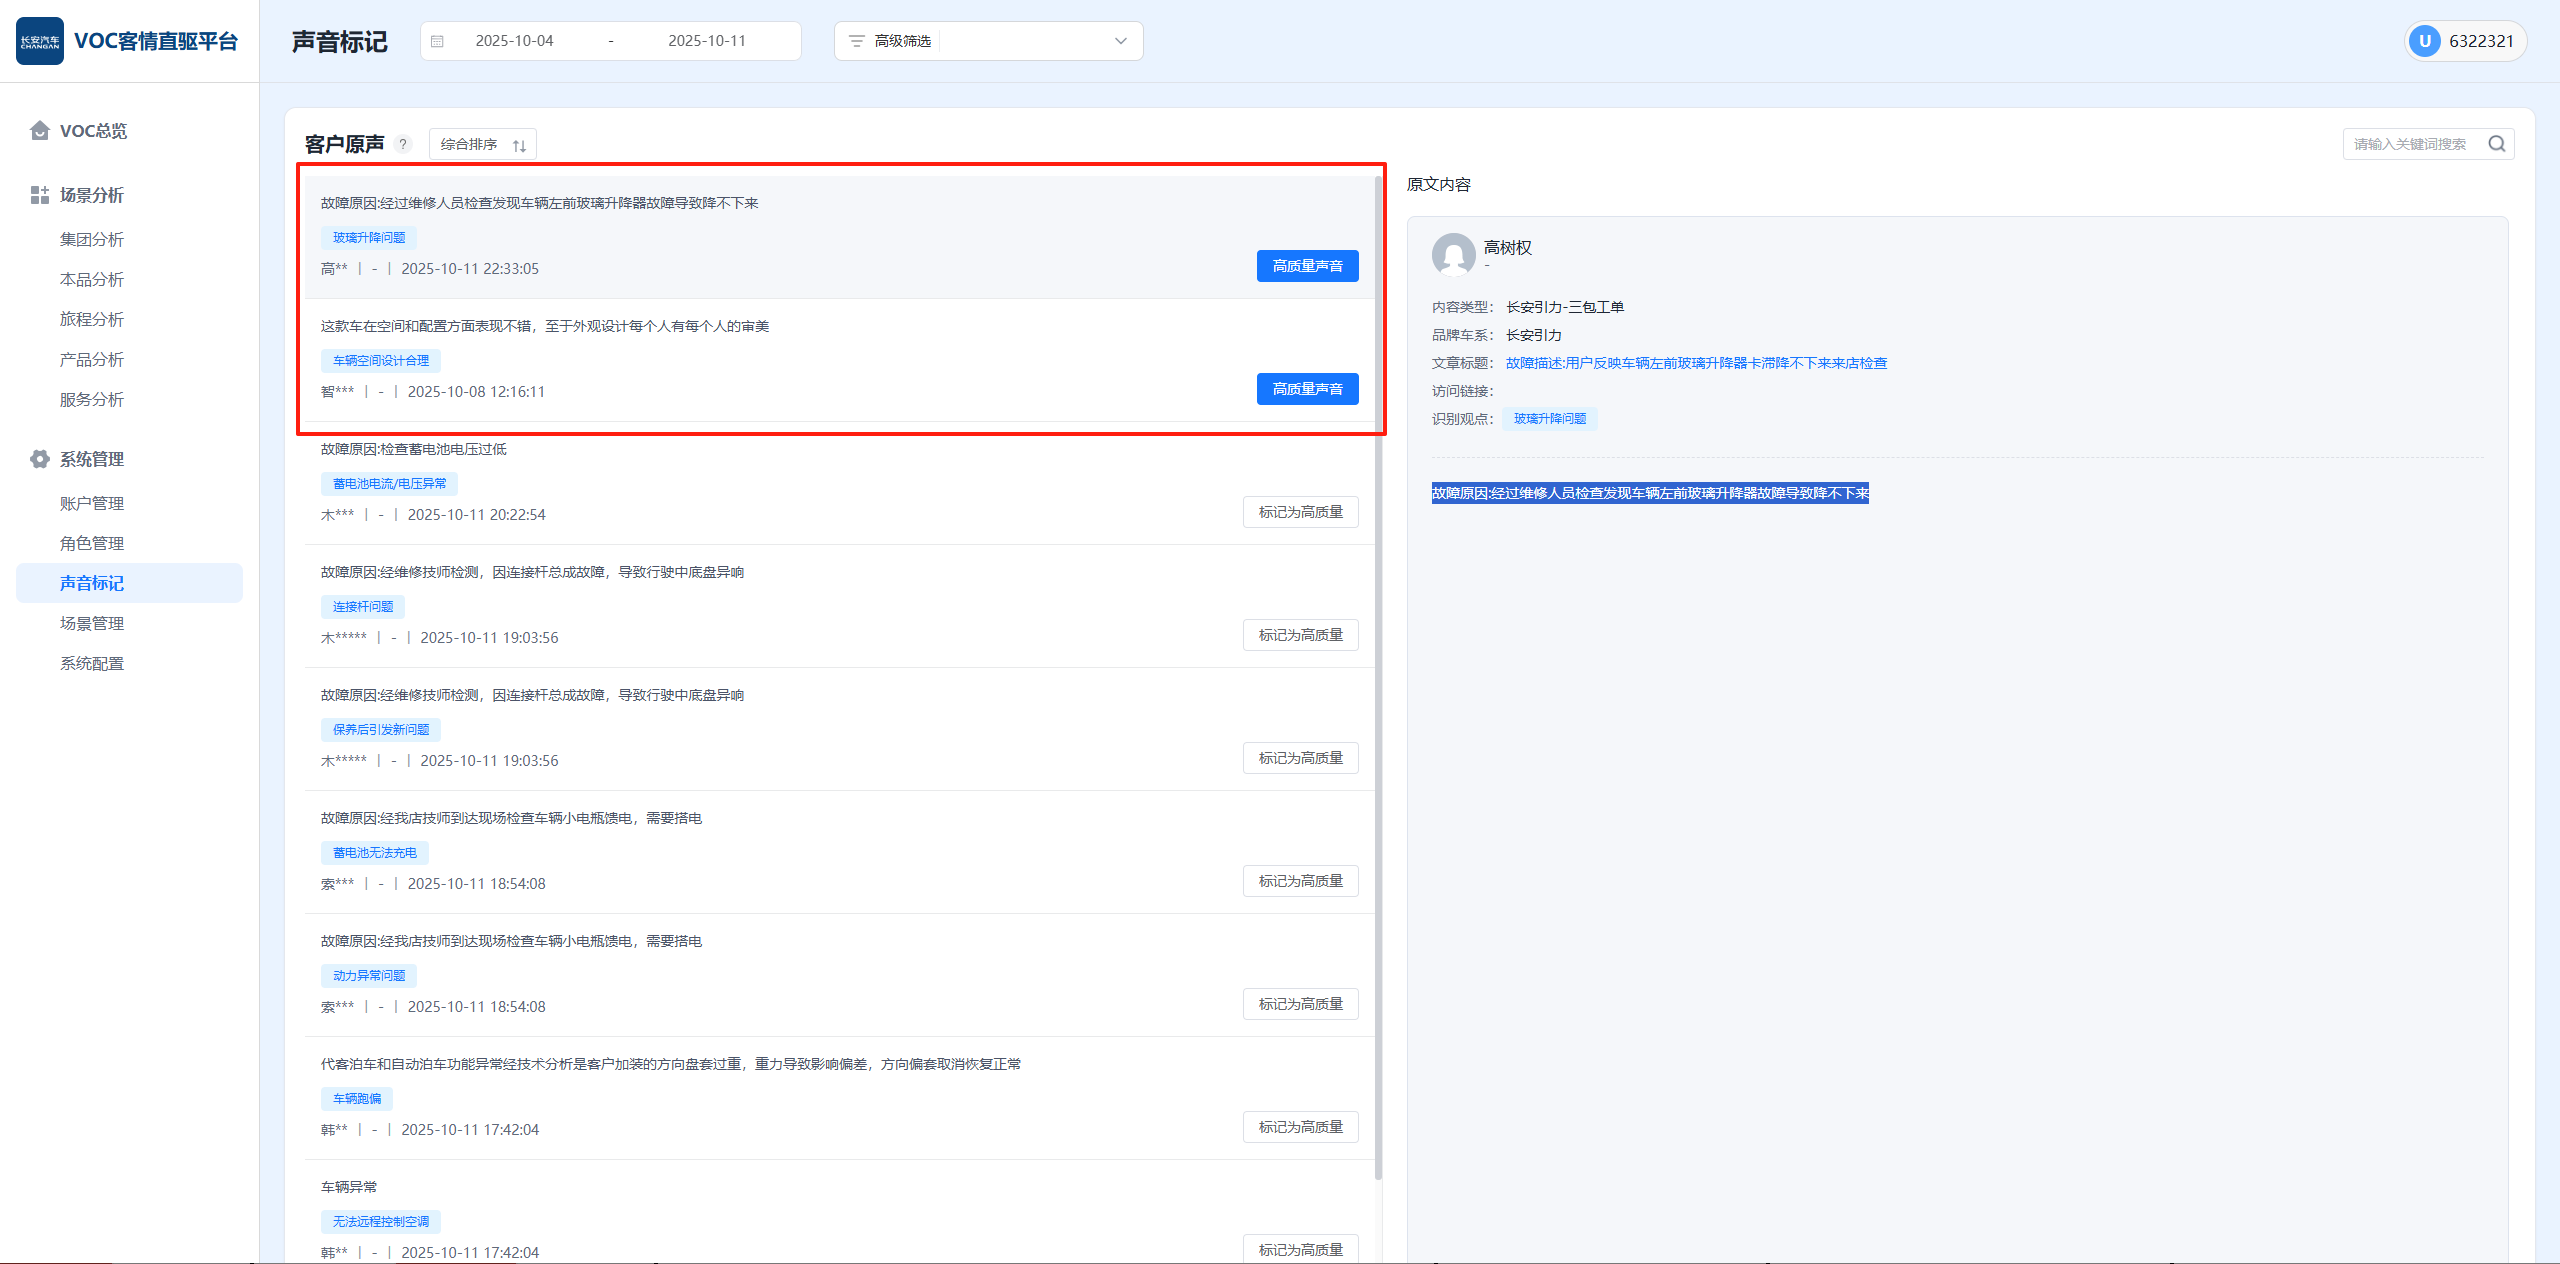Open 账户管理 in the sidebar
Image resolution: width=2560 pixels, height=1264 pixels.
[92, 503]
